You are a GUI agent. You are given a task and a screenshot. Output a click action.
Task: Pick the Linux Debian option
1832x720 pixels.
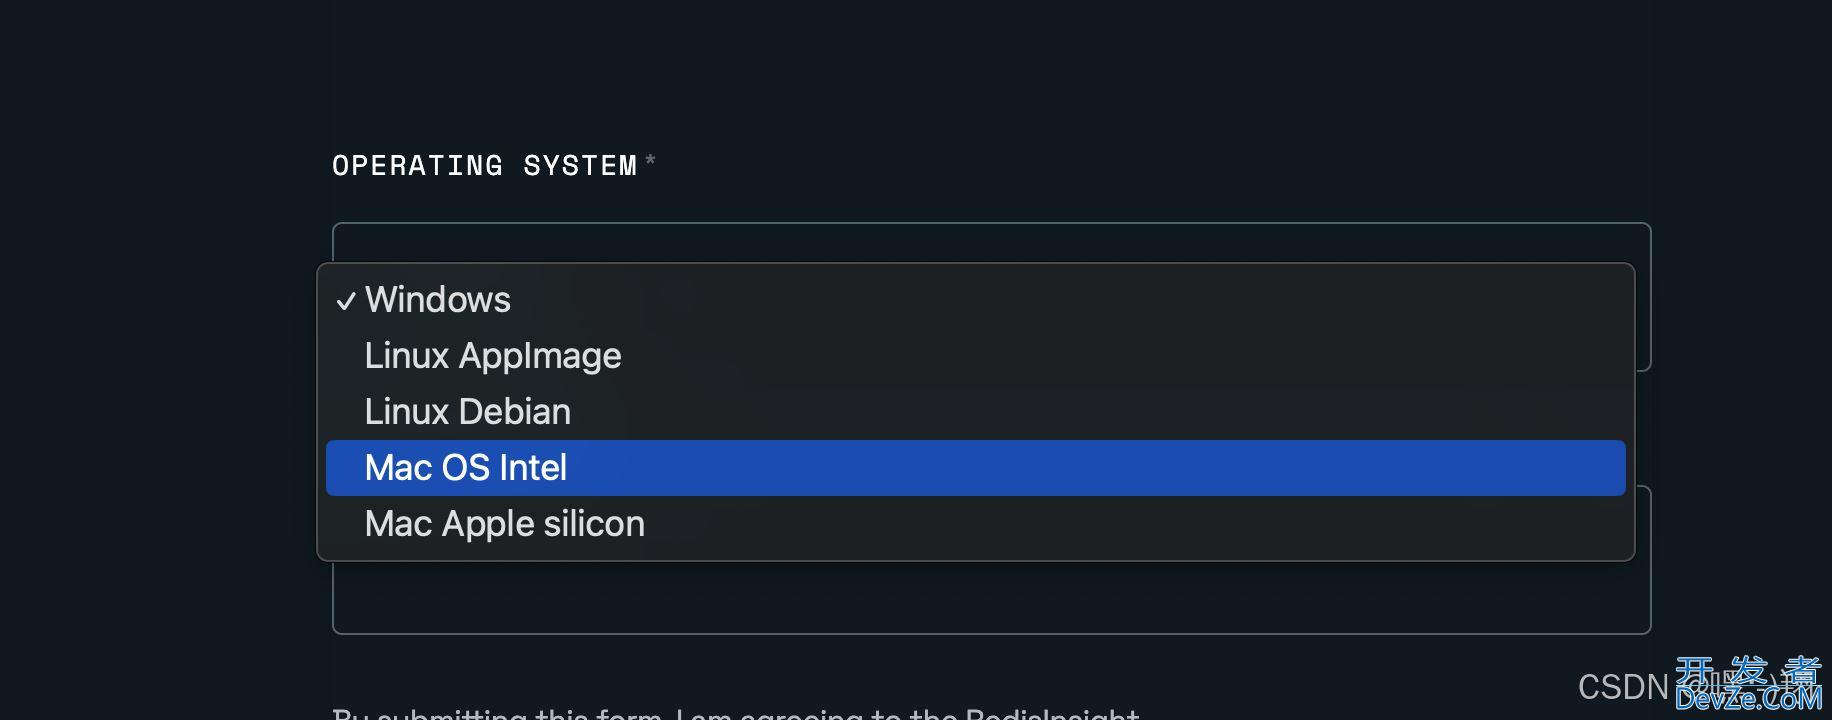[x=975, y=412]
